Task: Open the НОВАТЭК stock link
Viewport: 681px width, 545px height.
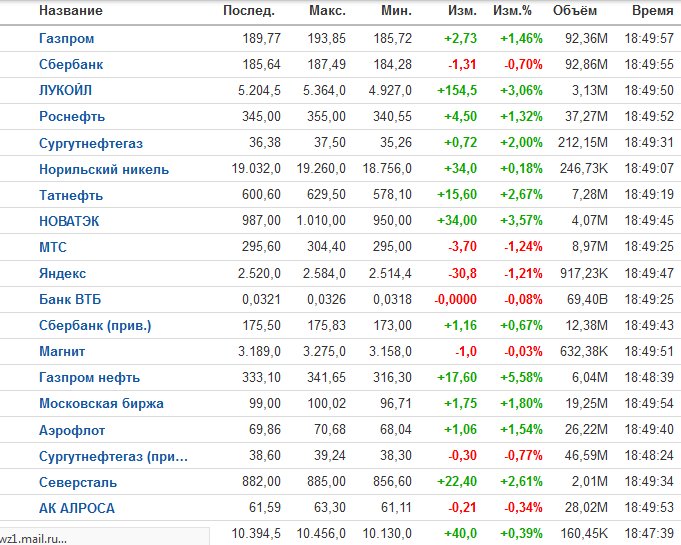Action: pos(69,221)
